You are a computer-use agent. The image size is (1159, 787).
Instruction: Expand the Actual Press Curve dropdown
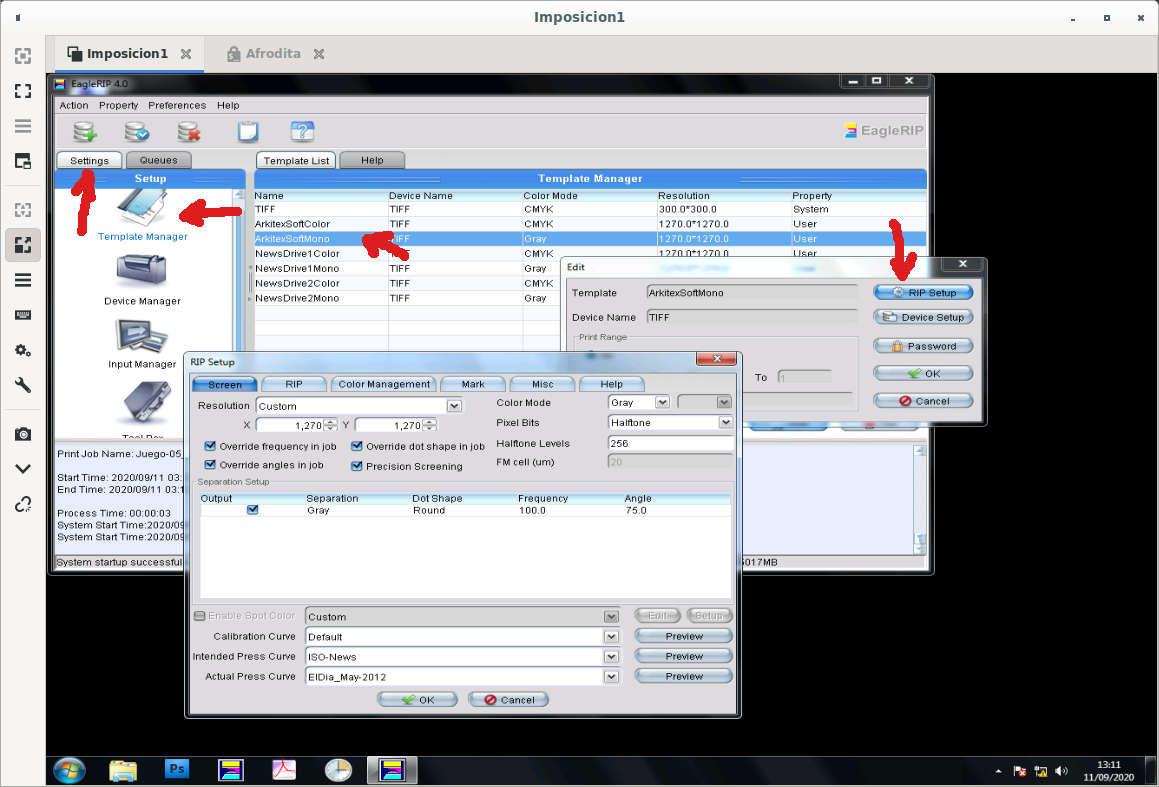click(610, 677)
